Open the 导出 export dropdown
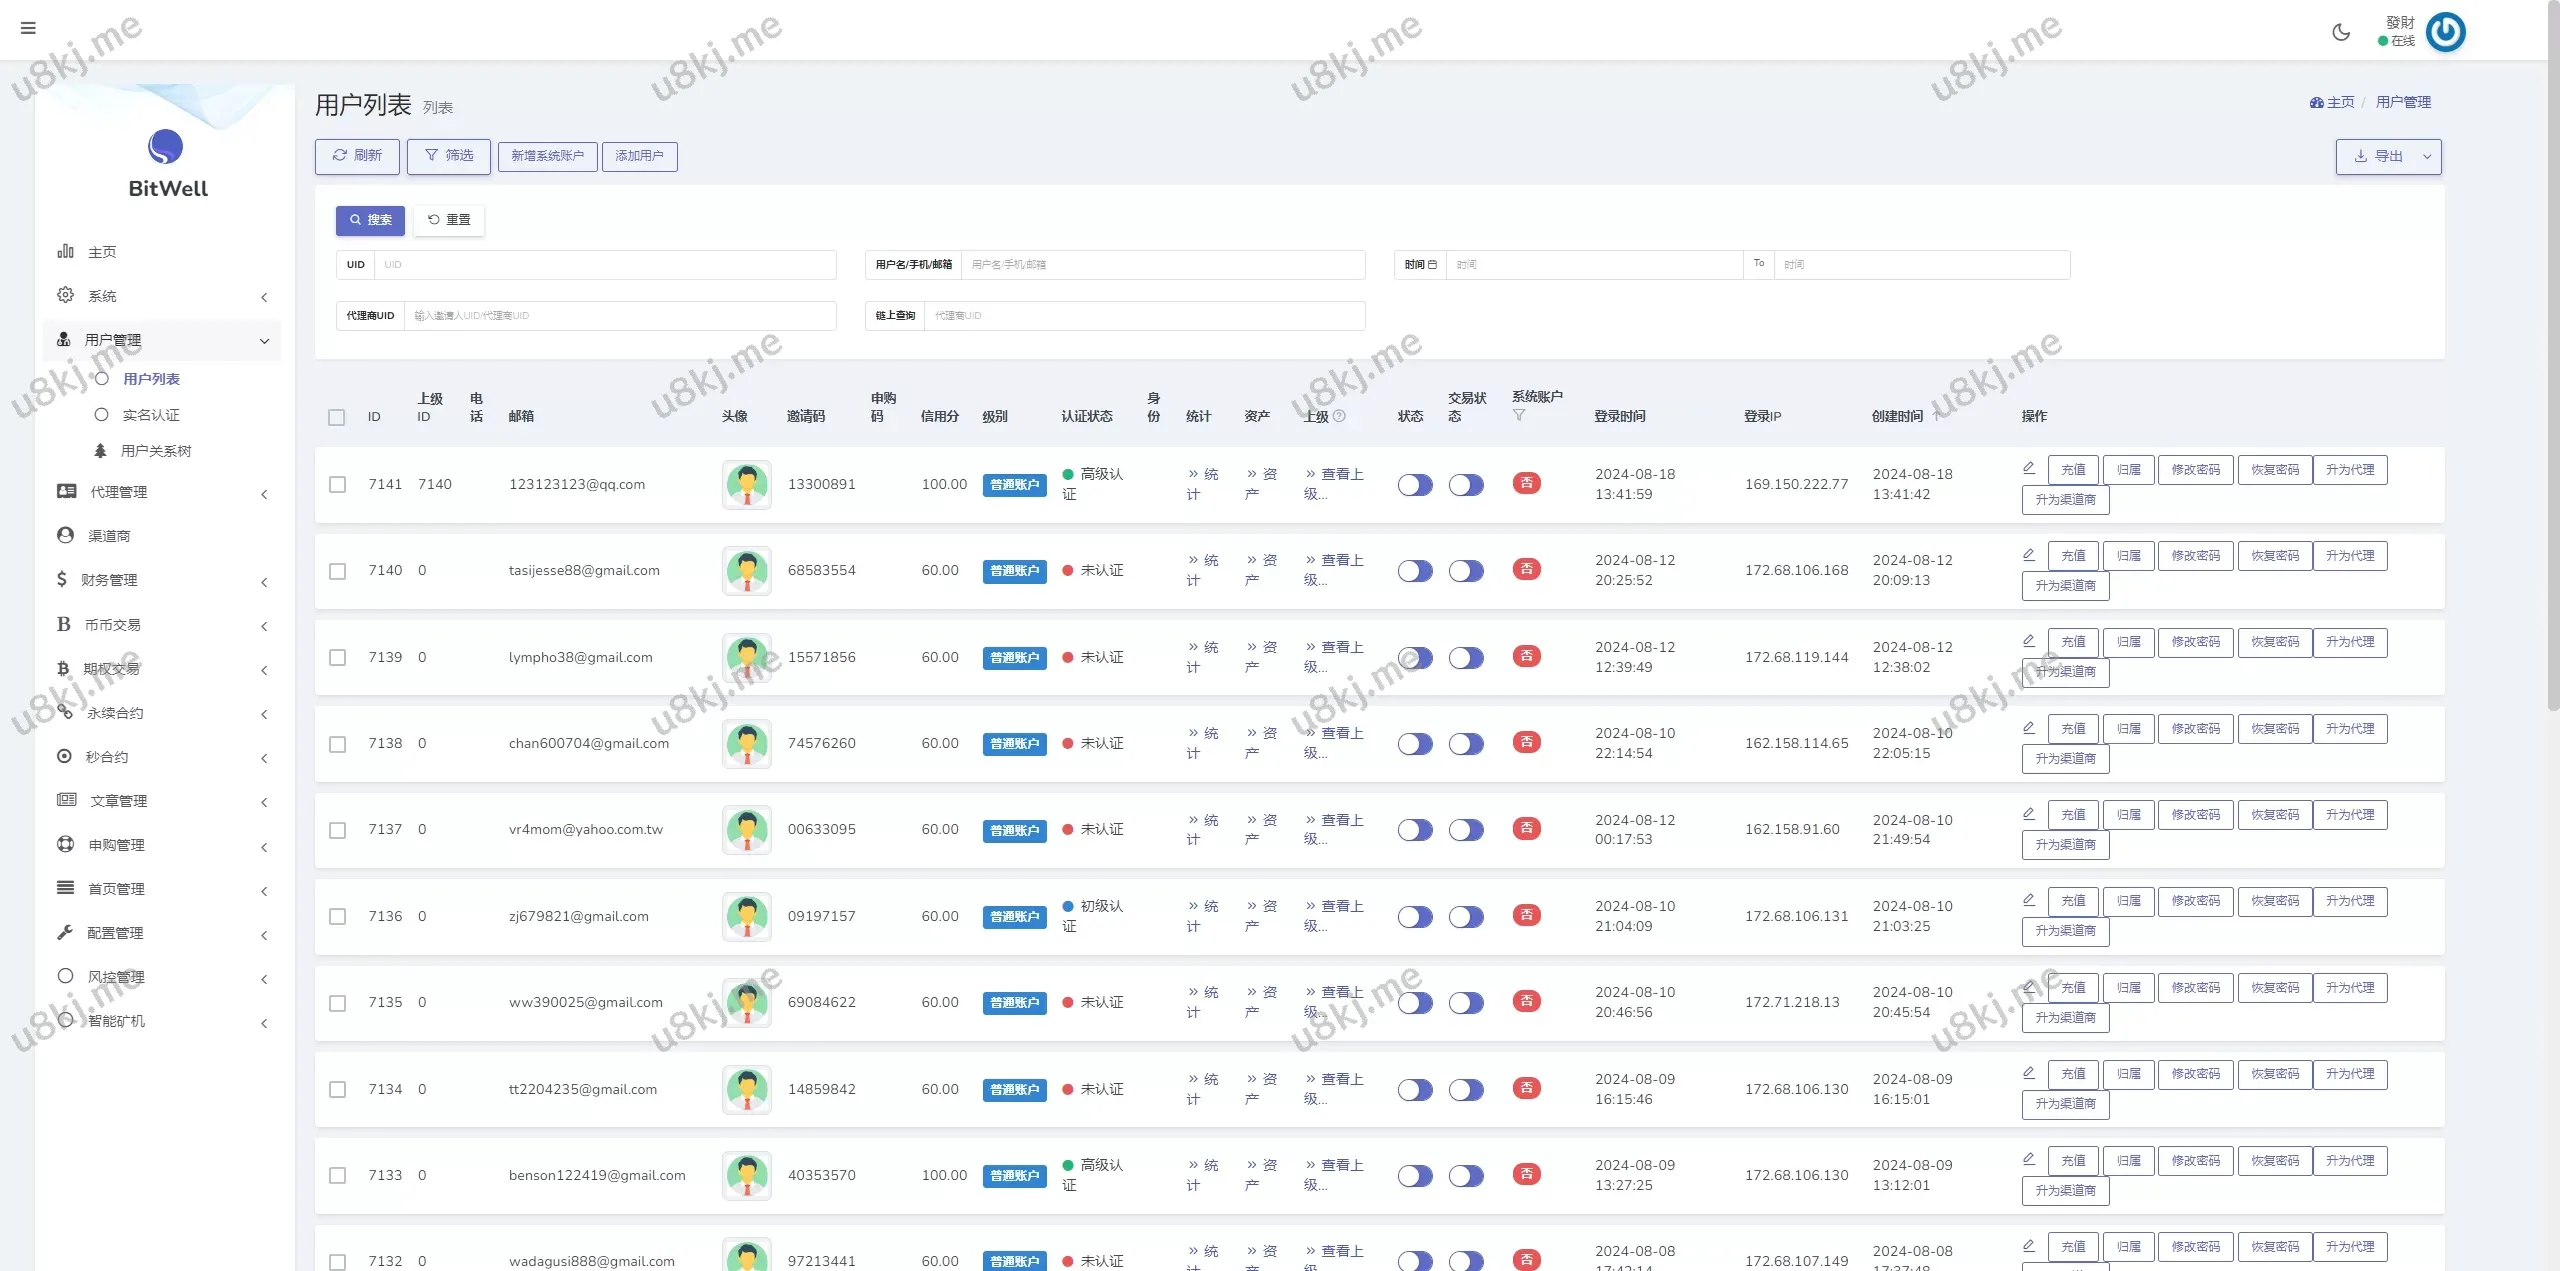The height and width of the screenshot is (1271, 2560). click(2387, 157)
